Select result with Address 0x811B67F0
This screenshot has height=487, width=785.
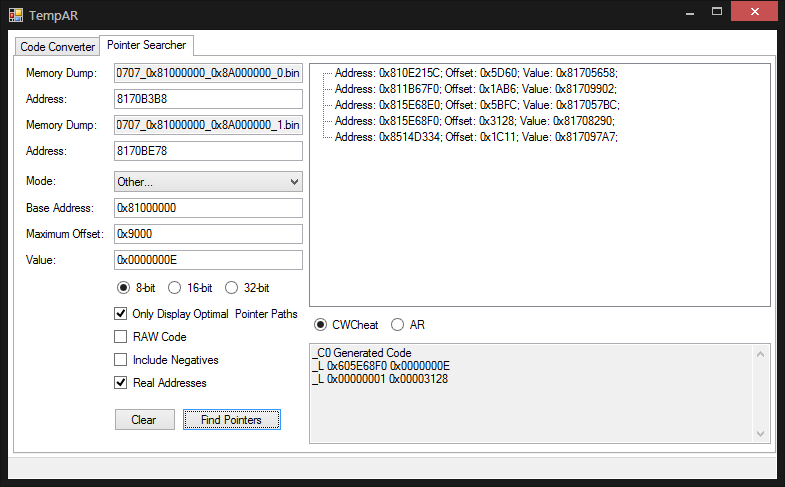pyautogui.click(x=475, y=89)
